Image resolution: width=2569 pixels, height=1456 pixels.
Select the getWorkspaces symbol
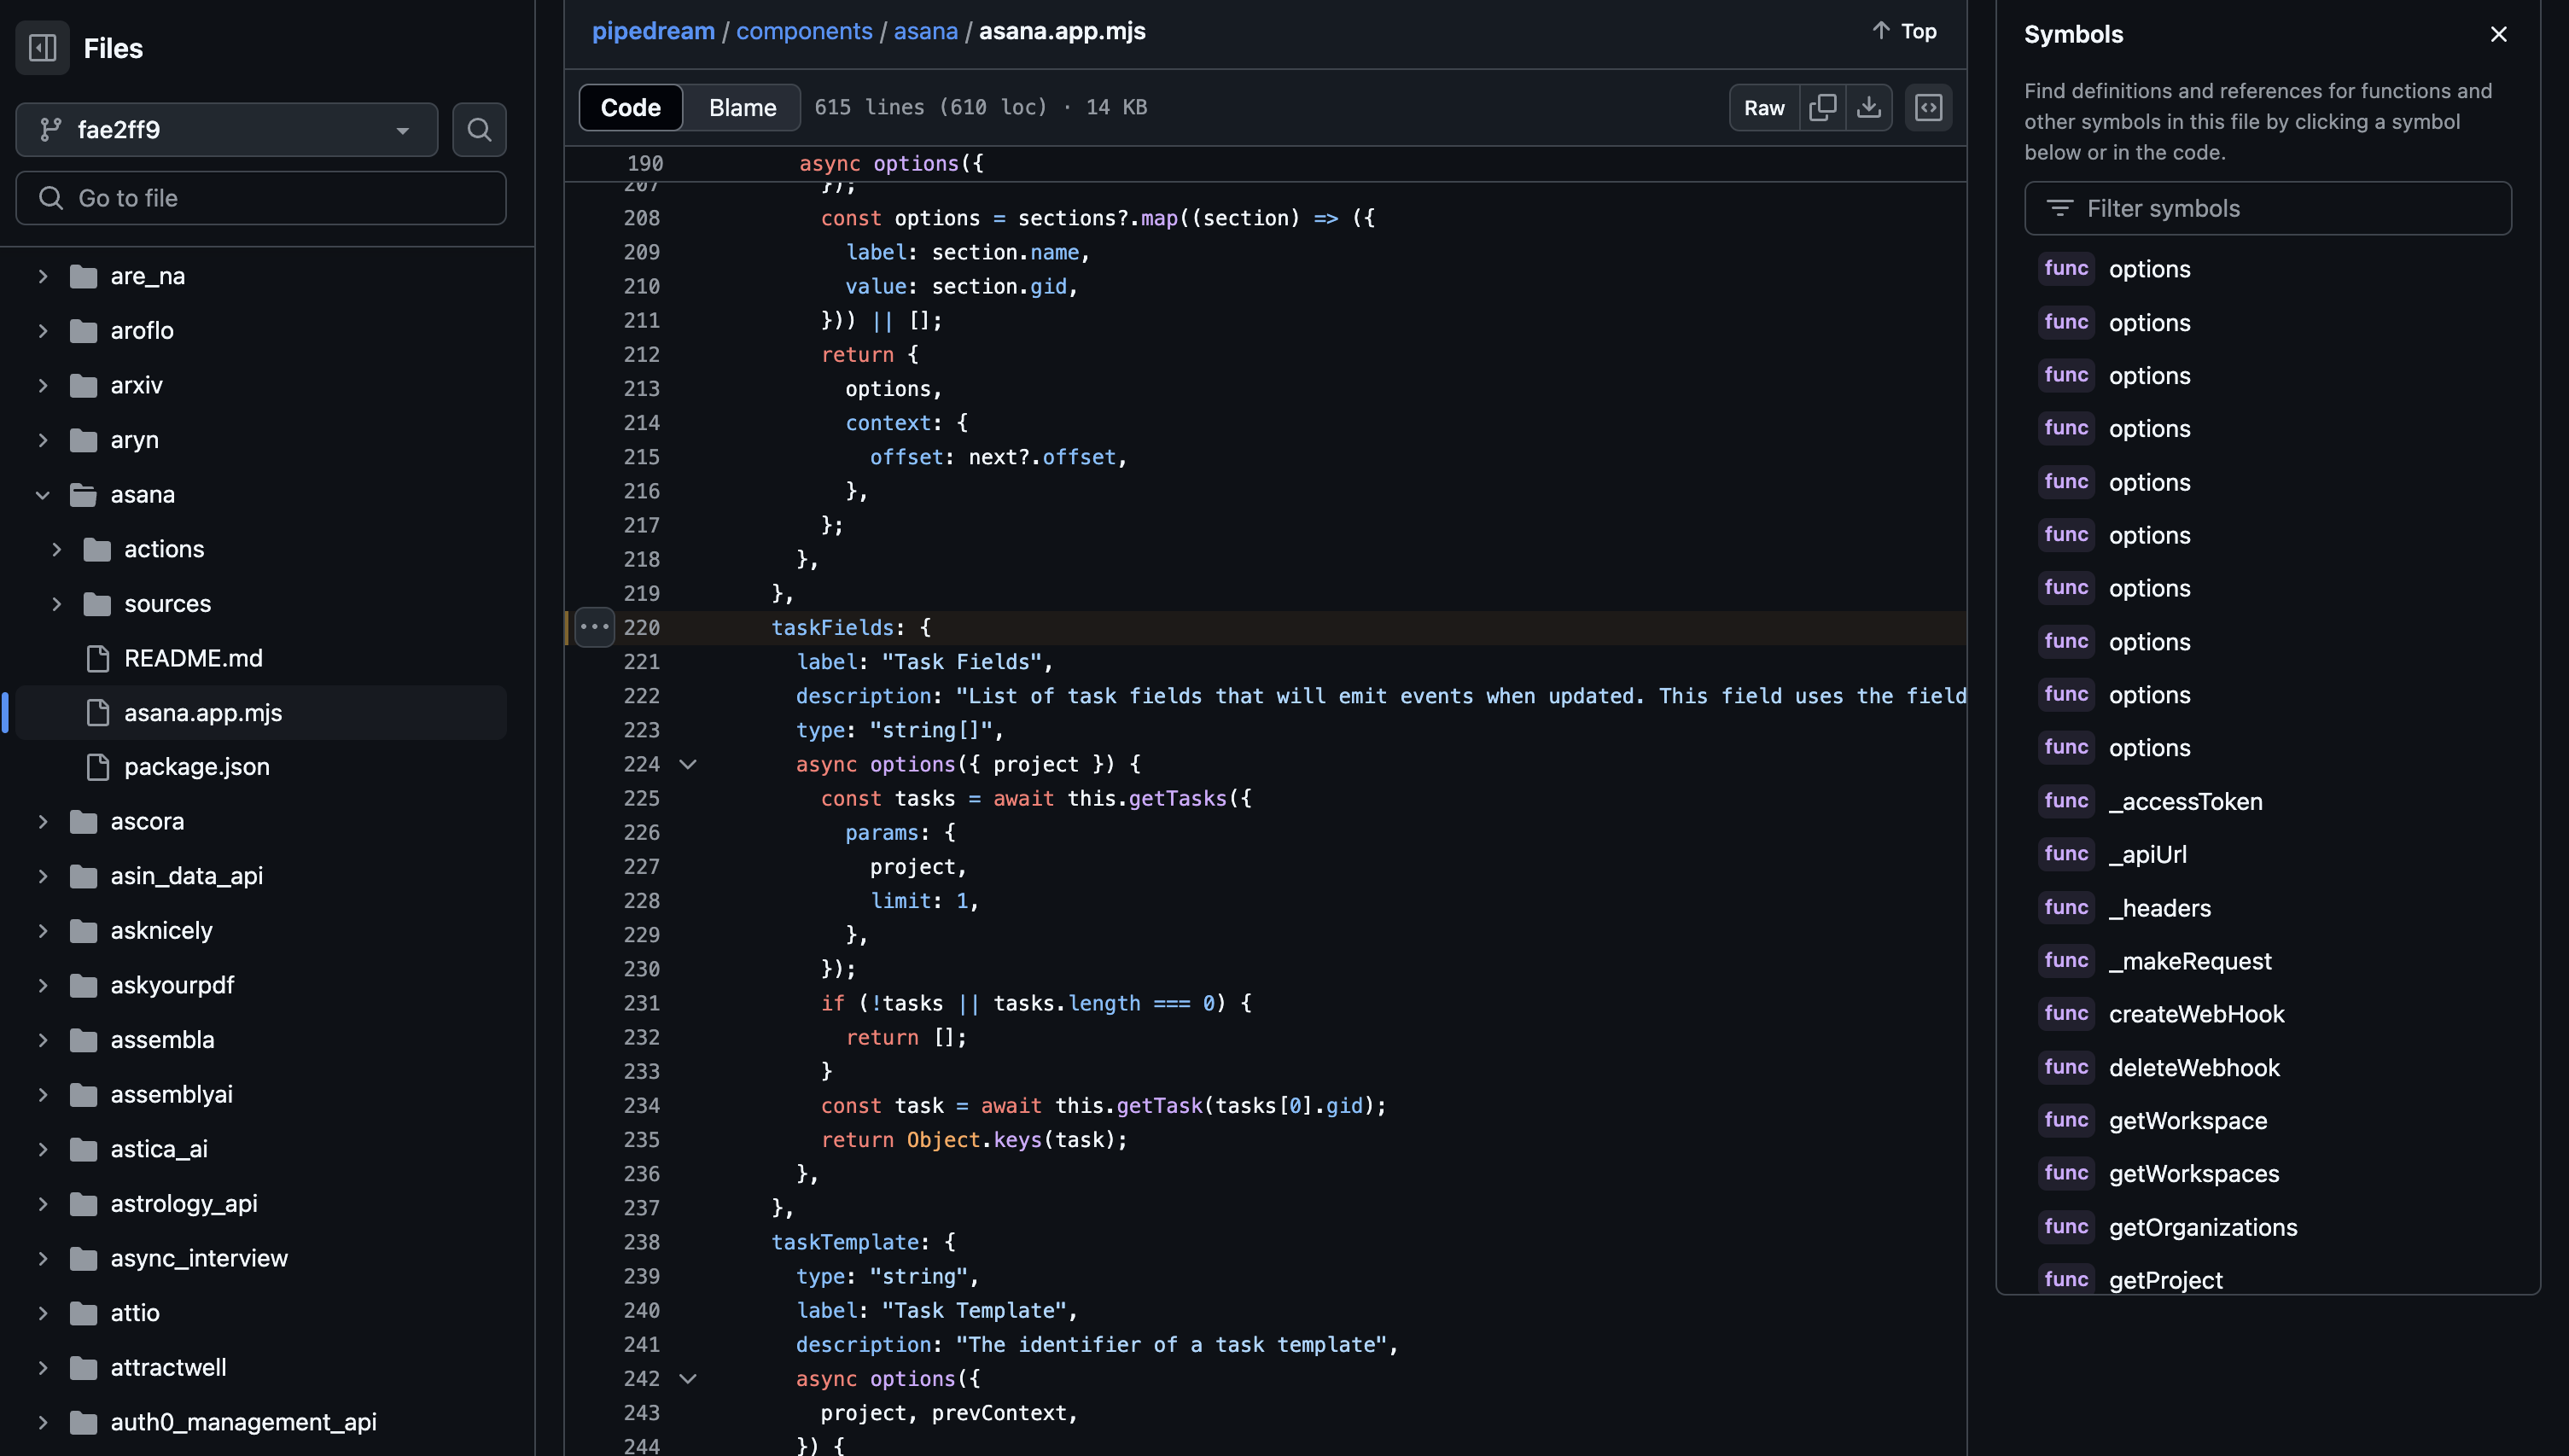(x=2194, y=1173)
